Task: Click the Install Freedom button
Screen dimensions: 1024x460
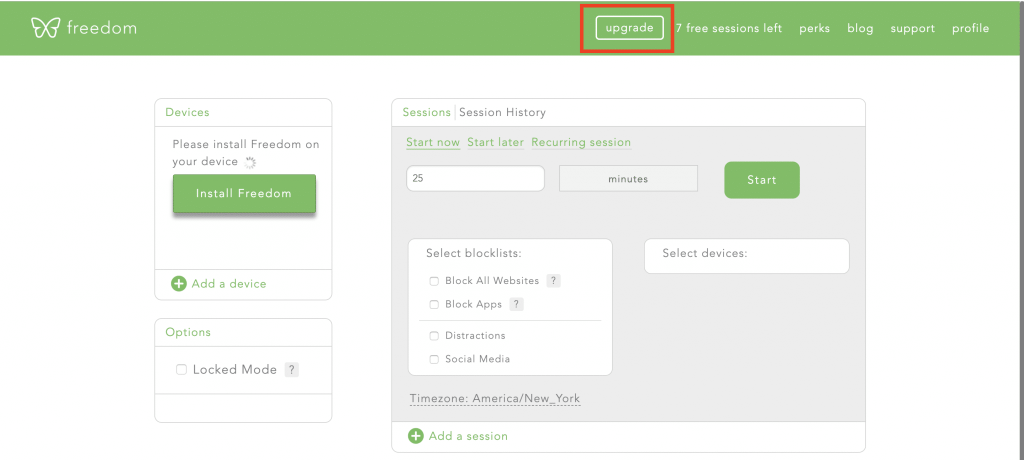Action: click(x=244, y=194)
